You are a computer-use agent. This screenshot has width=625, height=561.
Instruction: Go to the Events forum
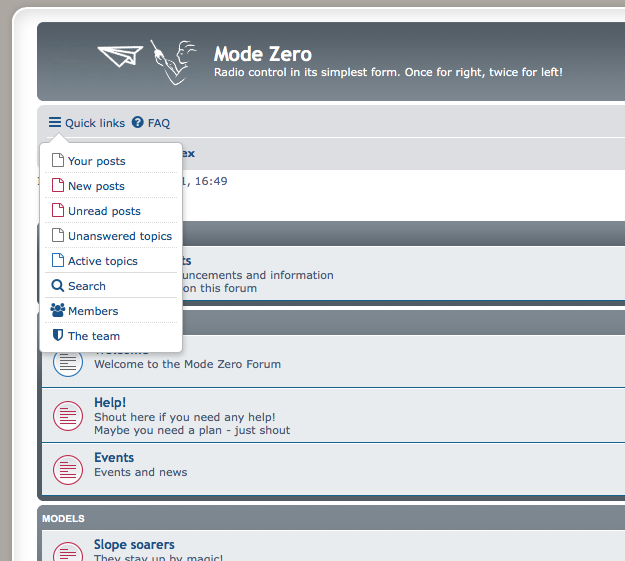(x=114, y=457)
